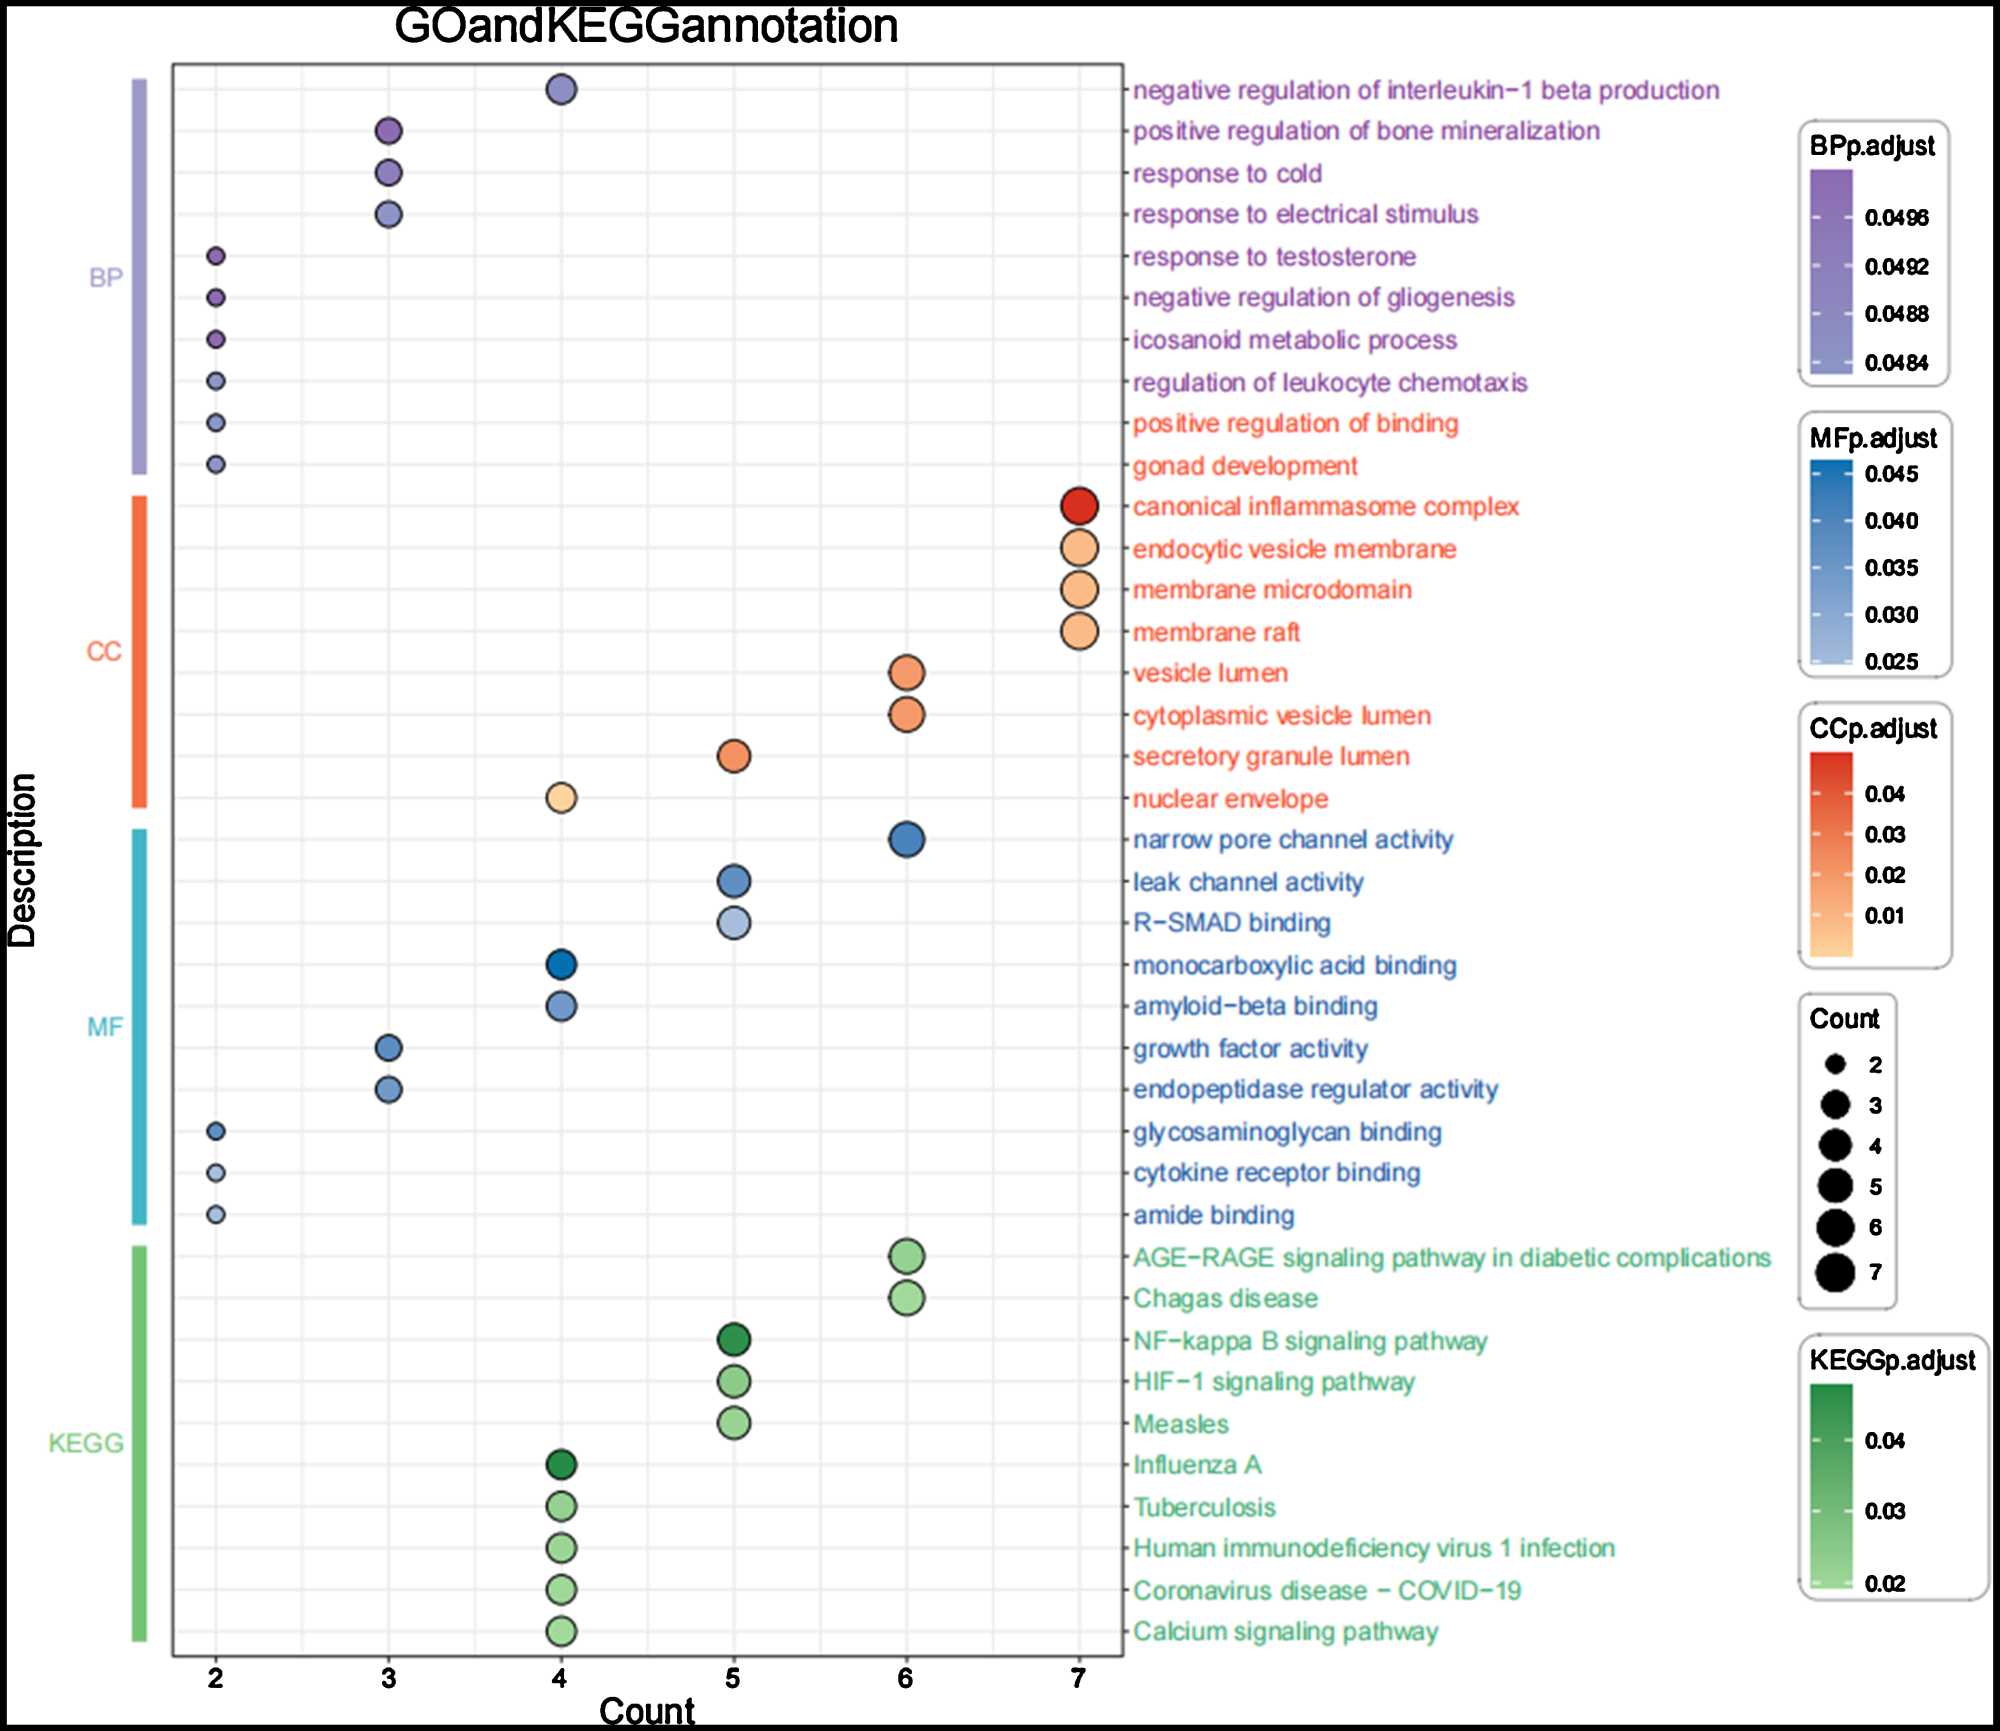The image size is (2000, 1731).
Task: Click the purple BP category bar
Action: [x=140, y=277]
